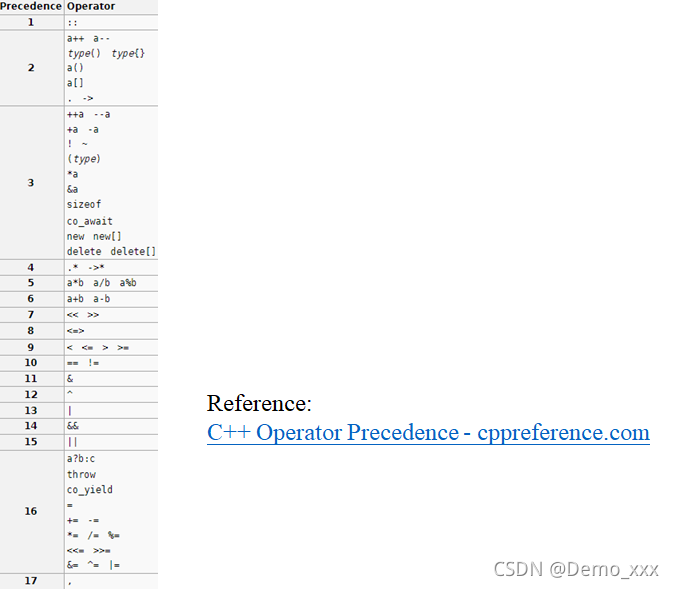Click the '(type)' C-style cast text
This screenshot has width=674, height=589.
[x=84, y=159]
